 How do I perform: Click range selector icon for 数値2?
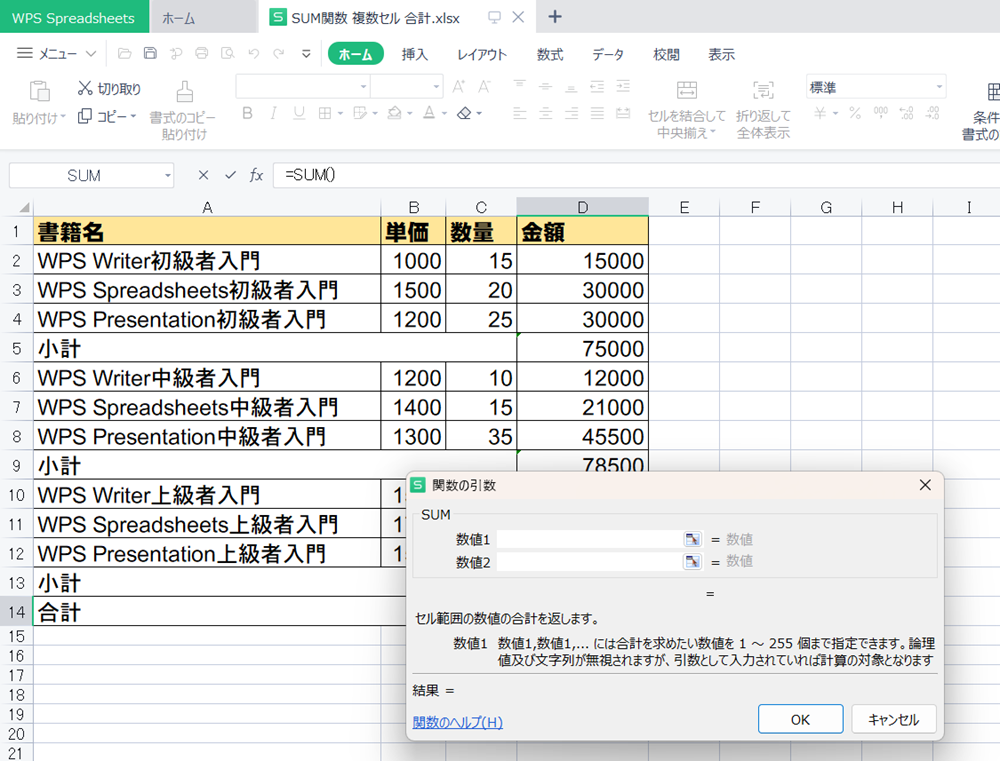692,561
